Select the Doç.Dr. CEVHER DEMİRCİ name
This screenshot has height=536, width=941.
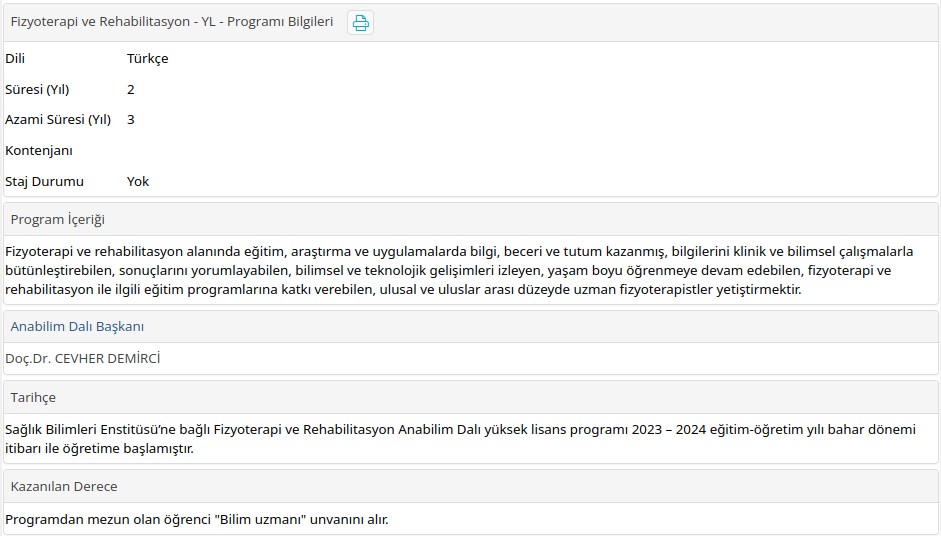[83, 358]
